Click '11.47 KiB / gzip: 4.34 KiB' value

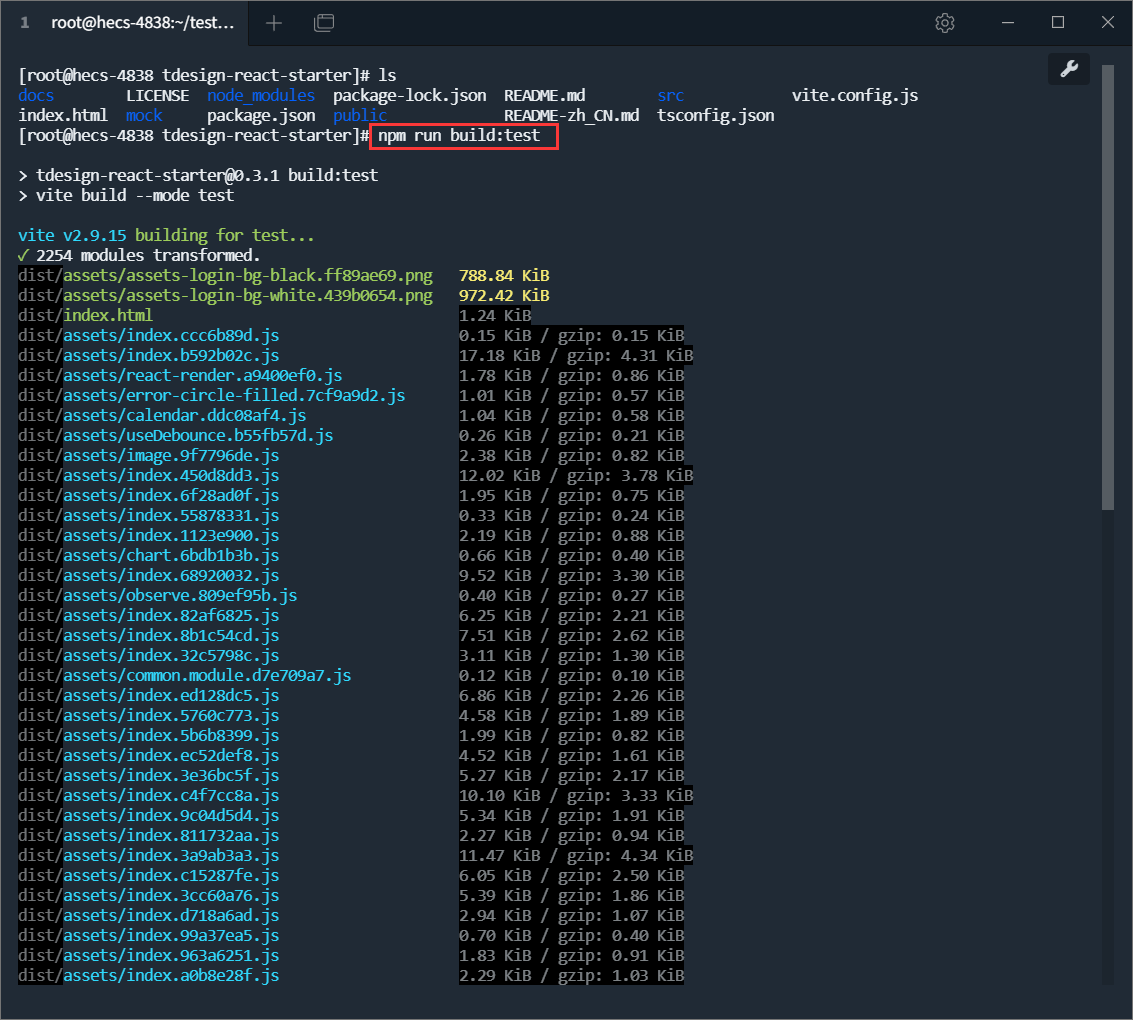tap(576, 855)
